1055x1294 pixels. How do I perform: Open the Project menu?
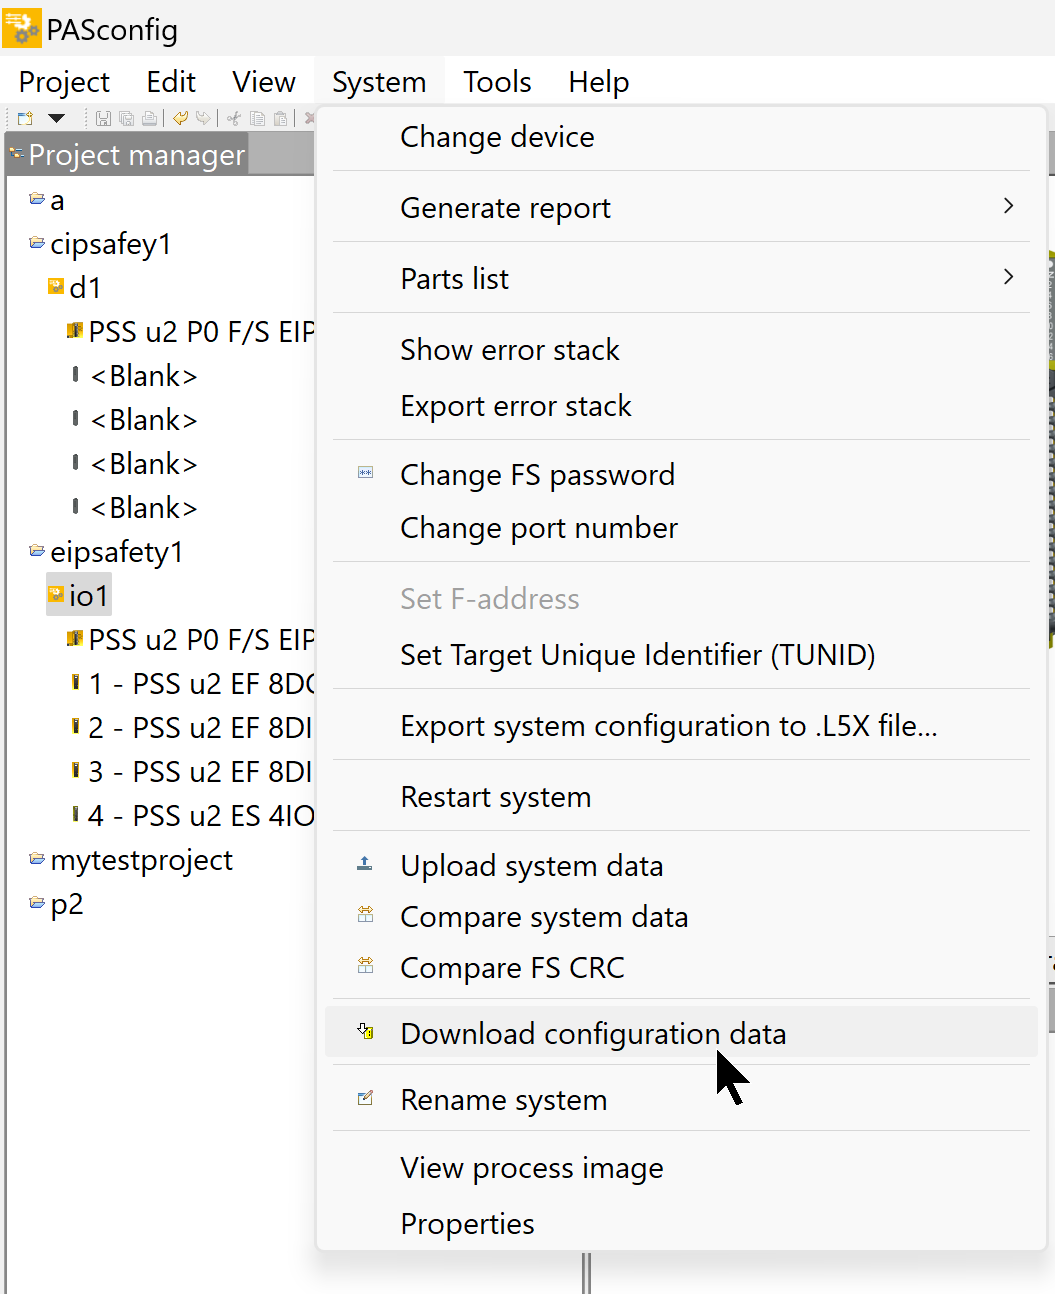click(x=64, y=82)
